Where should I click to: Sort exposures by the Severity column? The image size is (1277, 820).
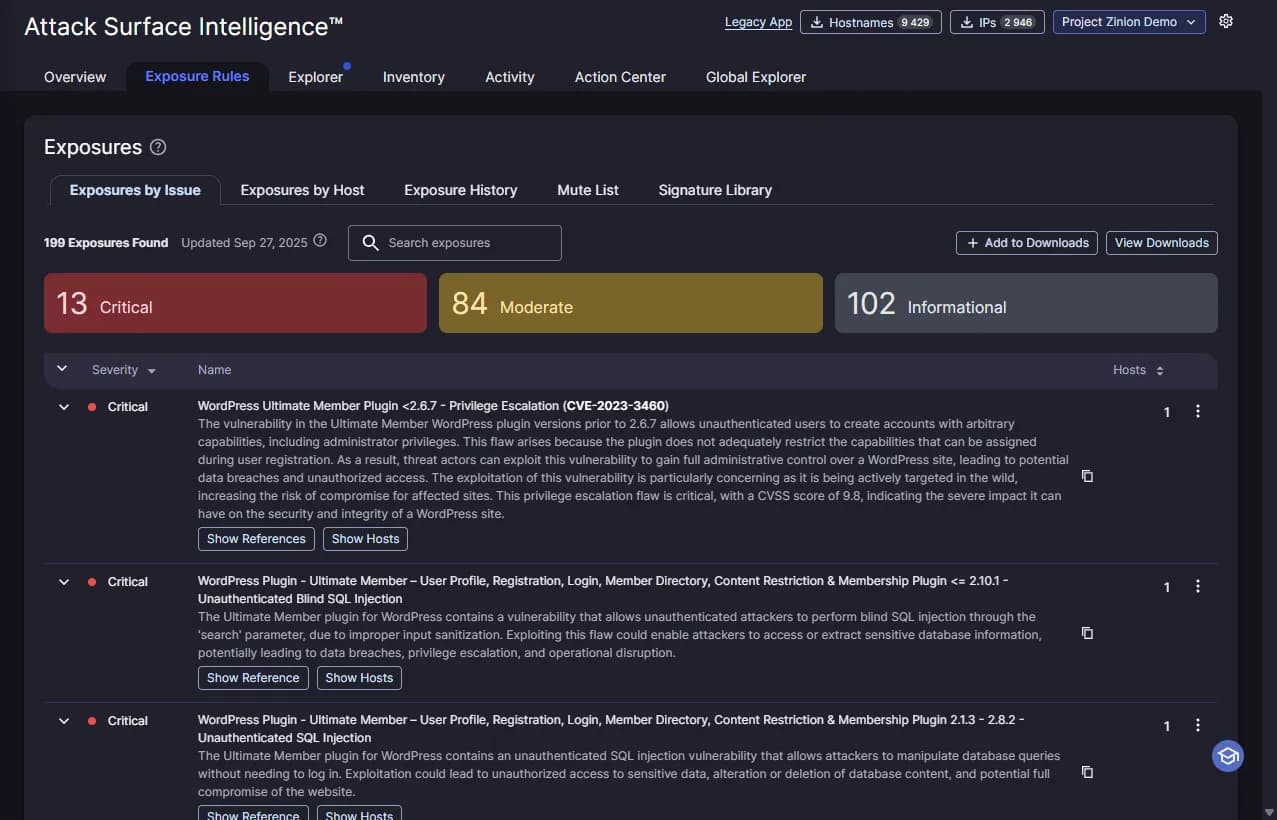point(123,370)
